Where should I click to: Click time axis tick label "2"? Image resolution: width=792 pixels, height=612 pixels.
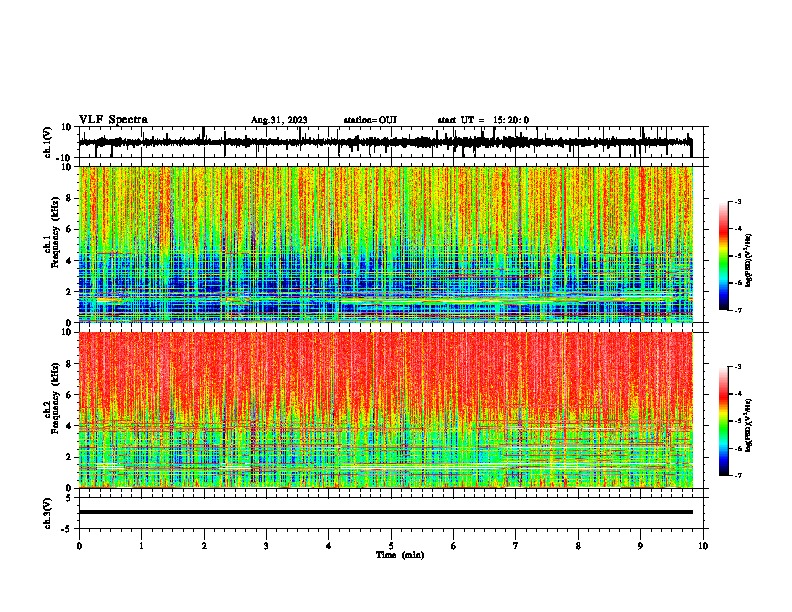(x=204, y=546)
